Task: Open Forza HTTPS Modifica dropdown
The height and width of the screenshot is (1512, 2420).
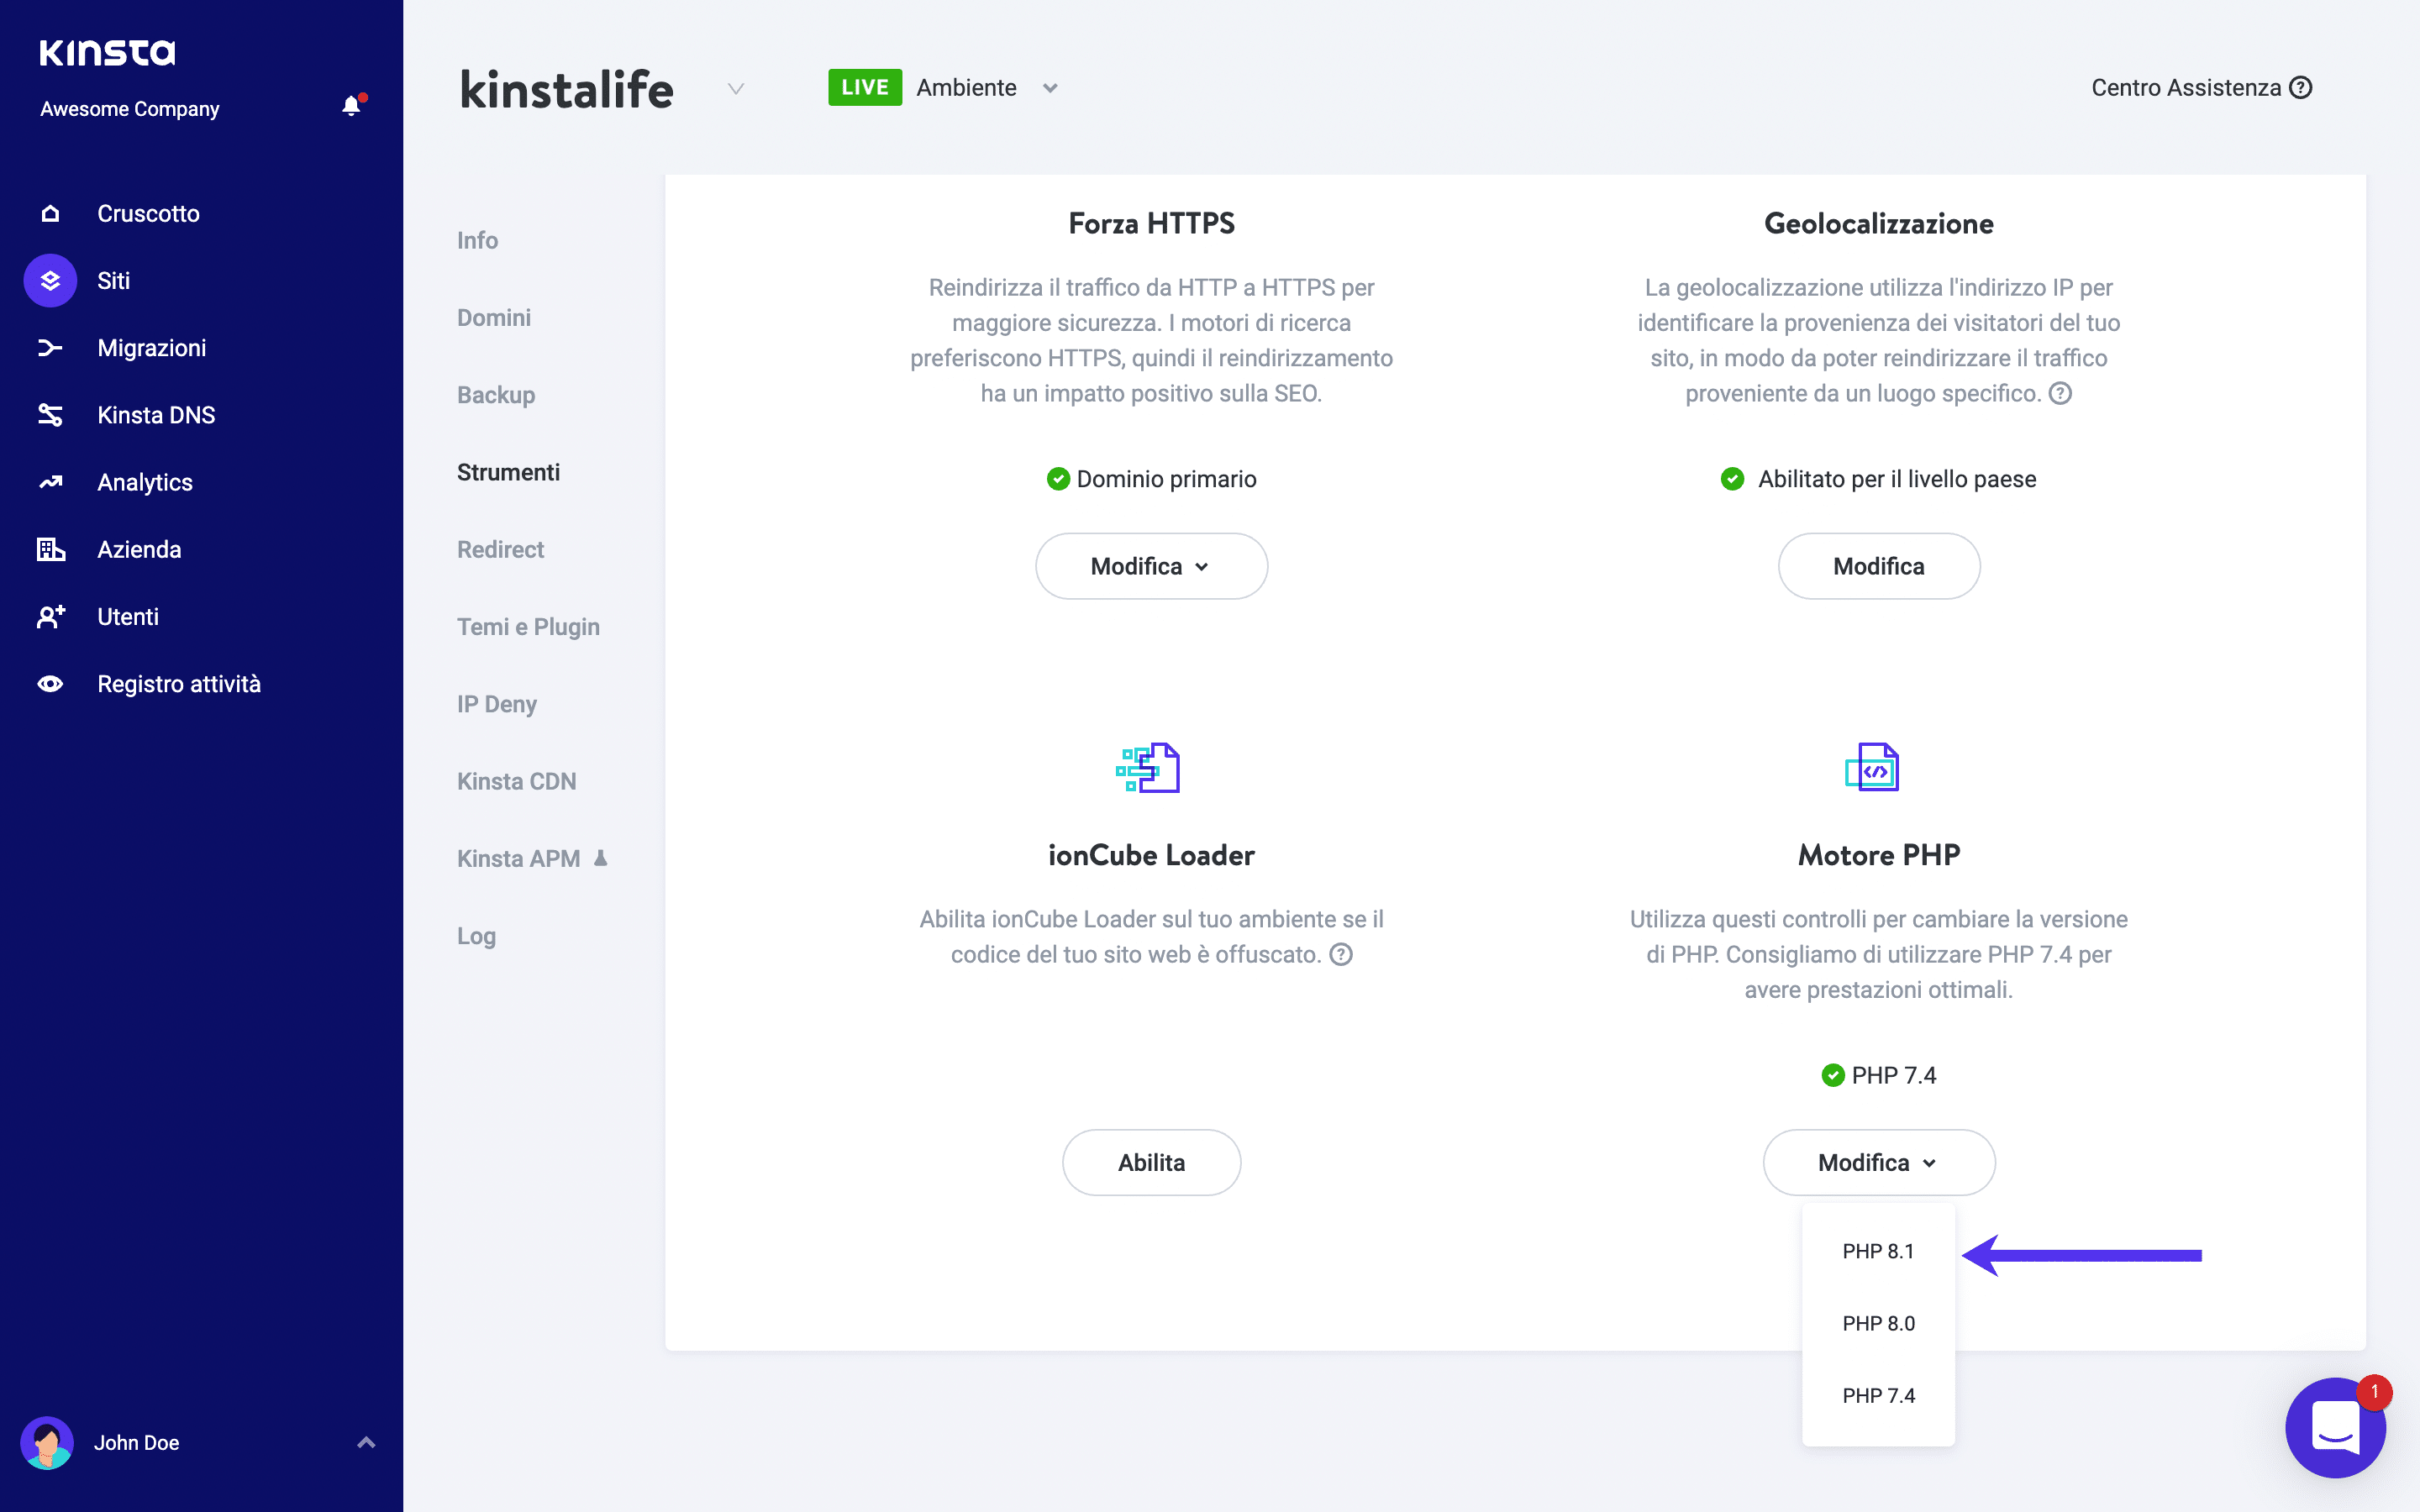Action: point(1151,566)
